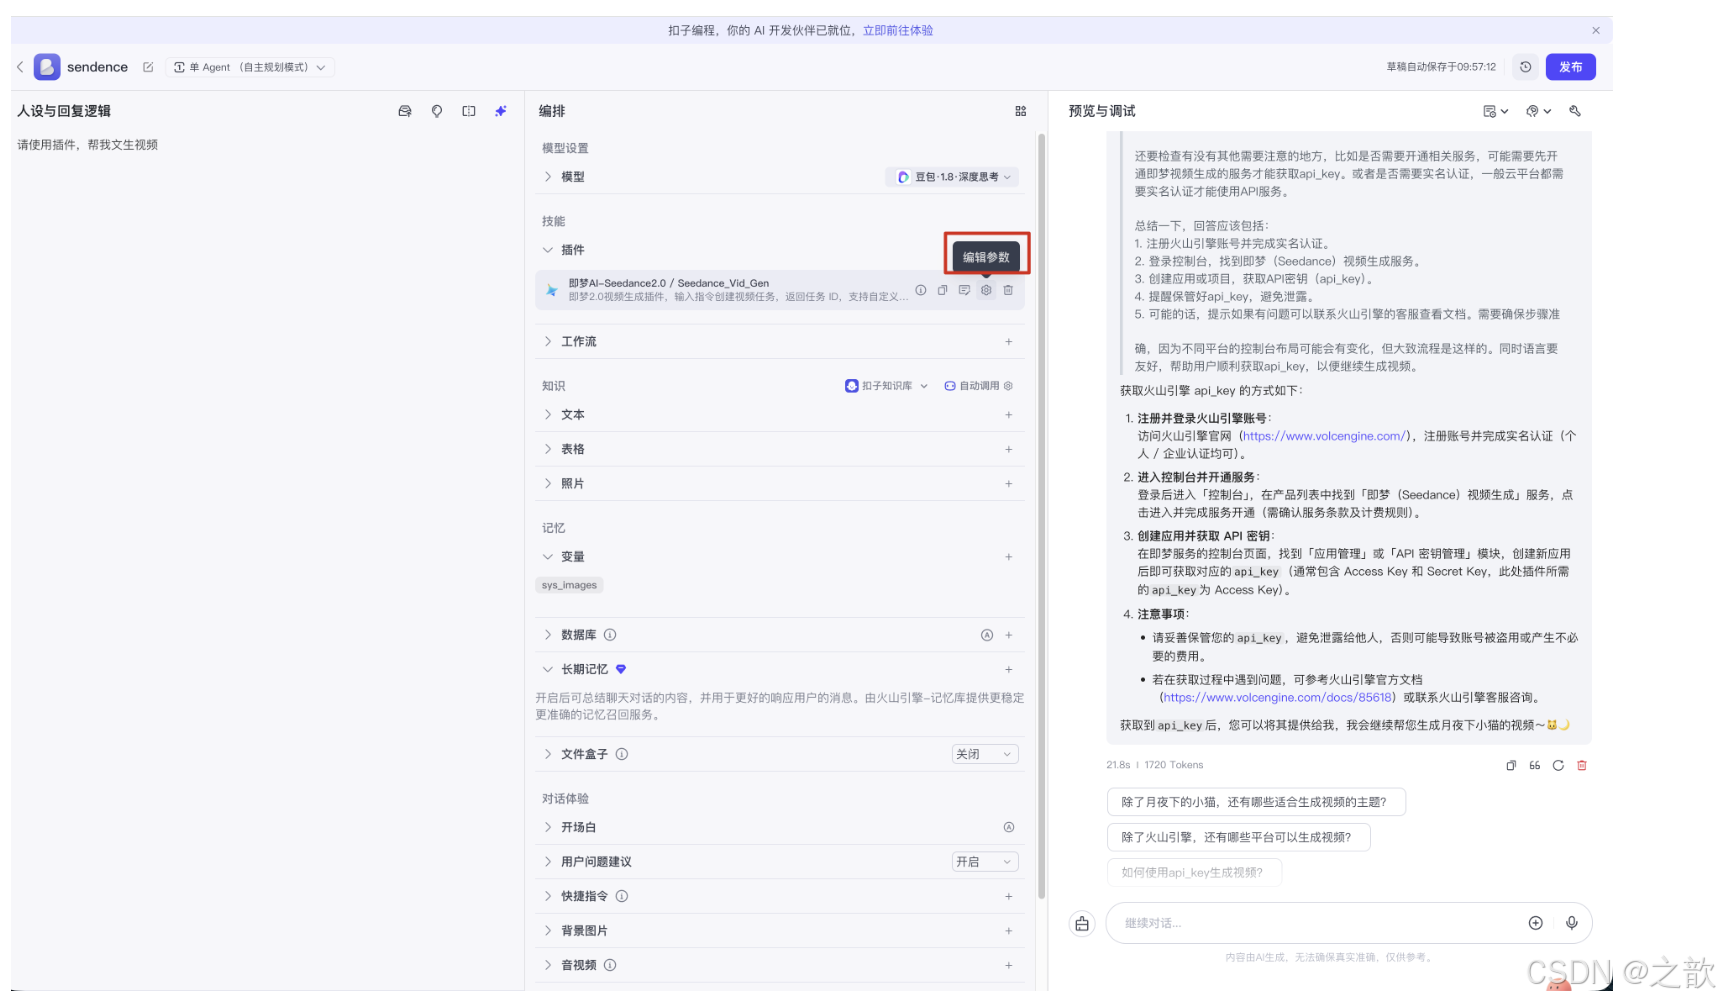Expand the 工作流 section
The image size is (1720, 1002).
548,342
